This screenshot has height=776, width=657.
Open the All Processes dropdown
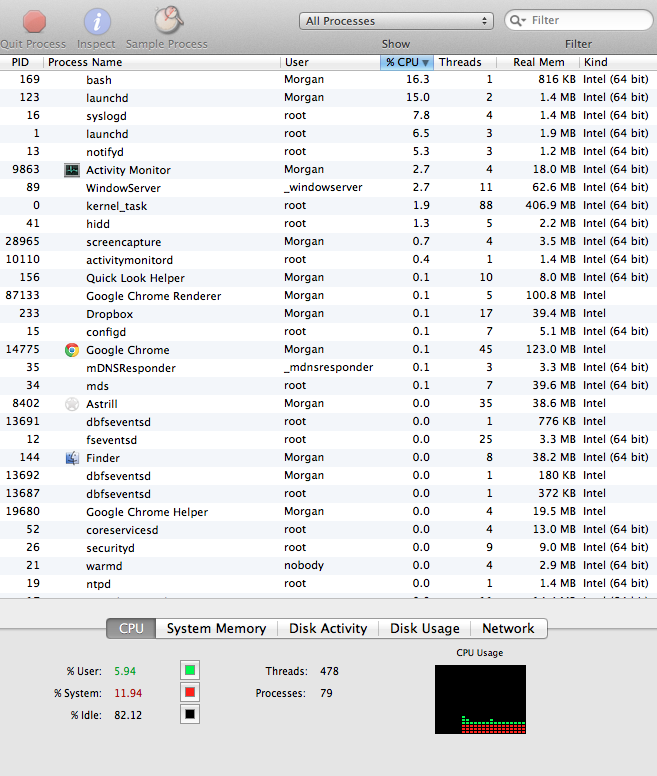(396, 21)
